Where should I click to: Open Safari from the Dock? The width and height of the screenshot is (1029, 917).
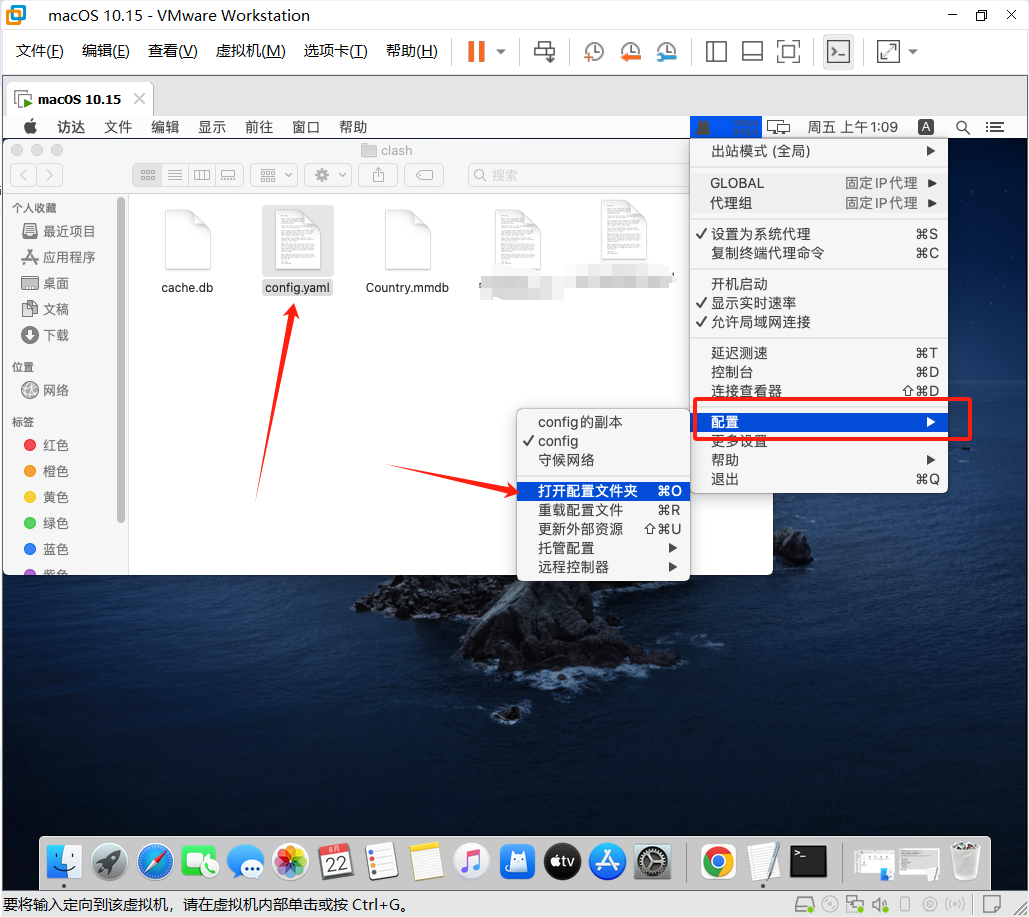pyautogui.click(x=155, y=860)
